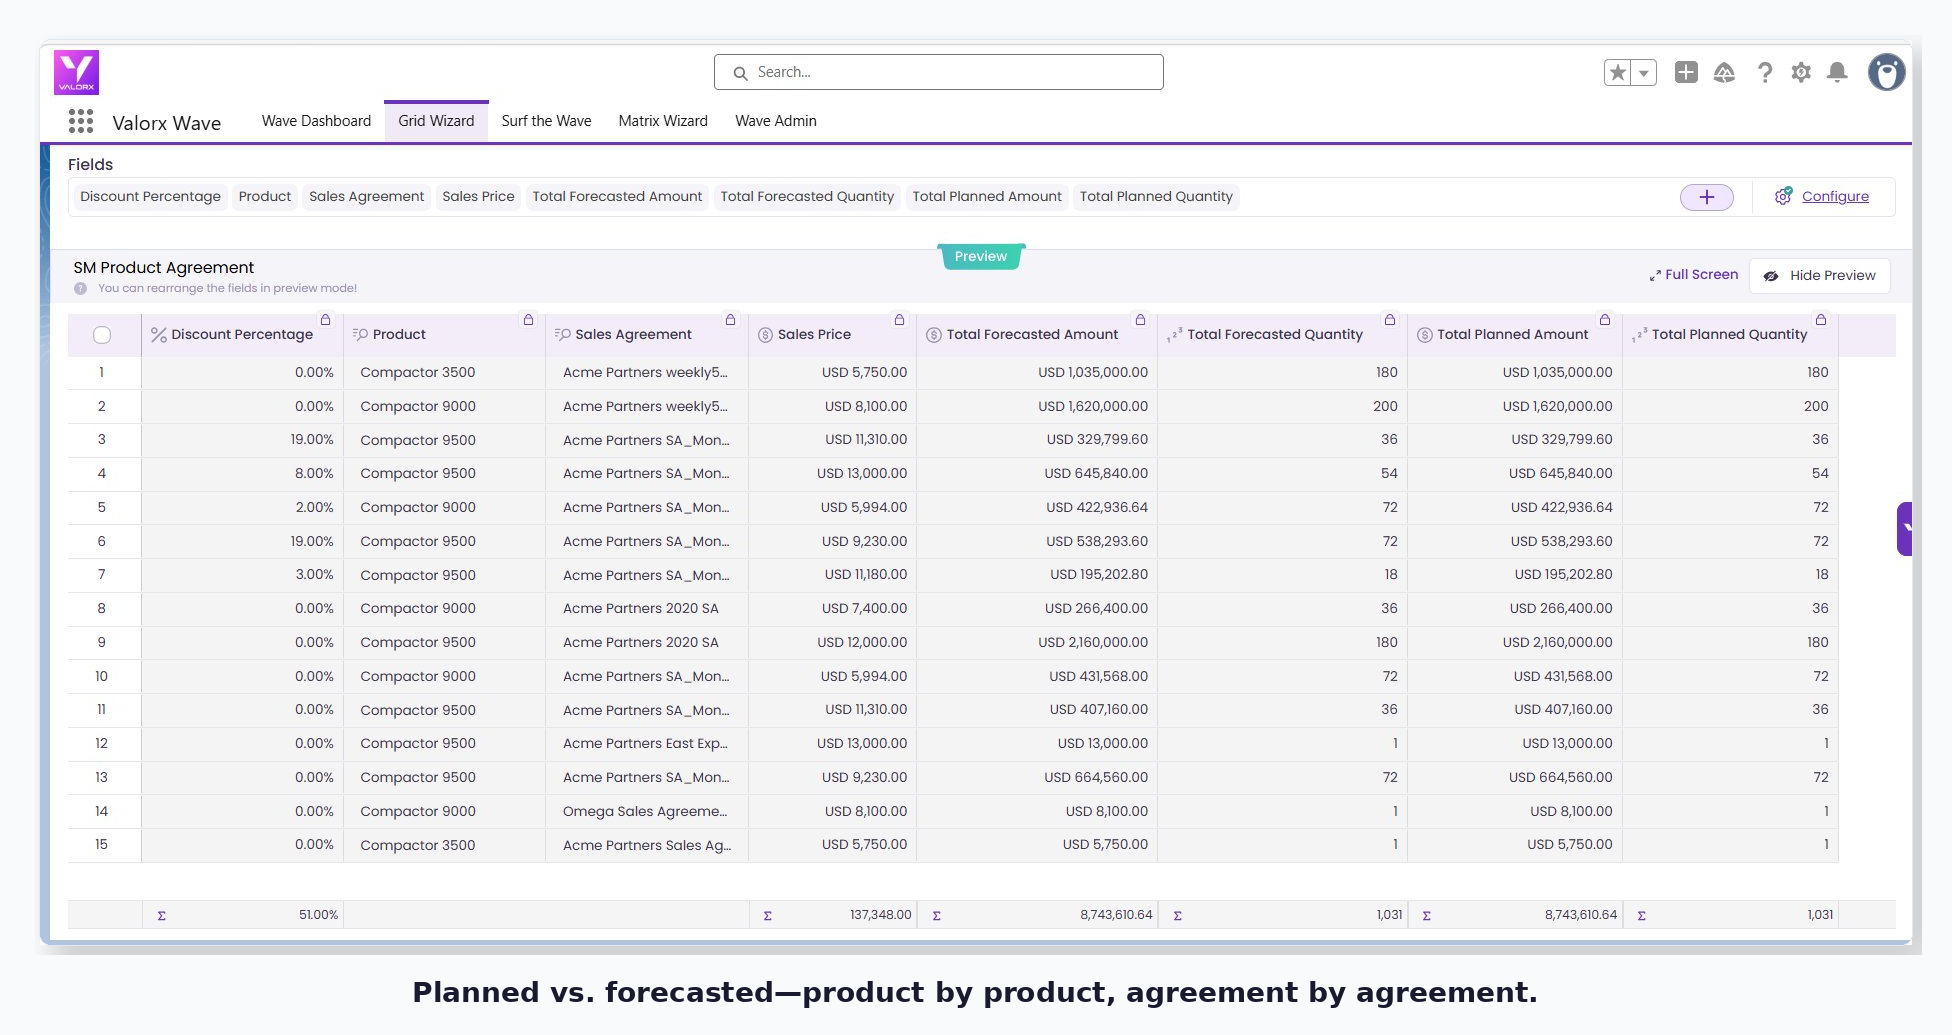The width and height of the screenshot is (1952, 1035).
Task: Click currency icon in Total Forecasted Amount header
Action: [934, 335]
